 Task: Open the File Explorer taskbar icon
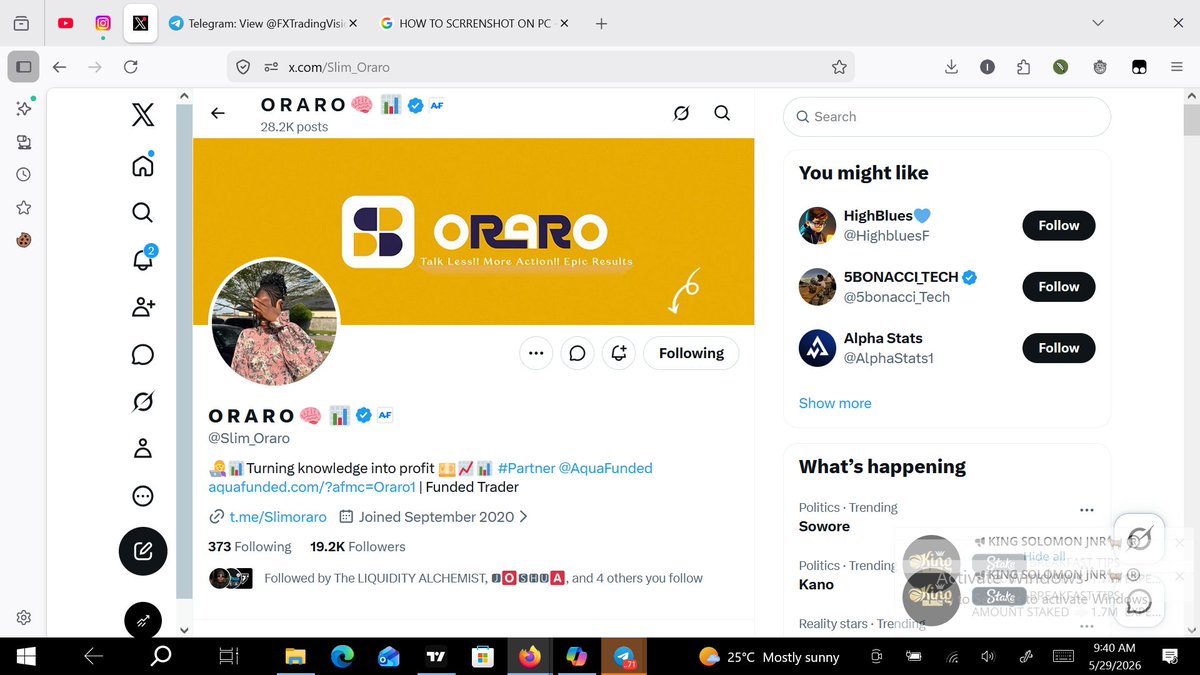coord(295,657)
